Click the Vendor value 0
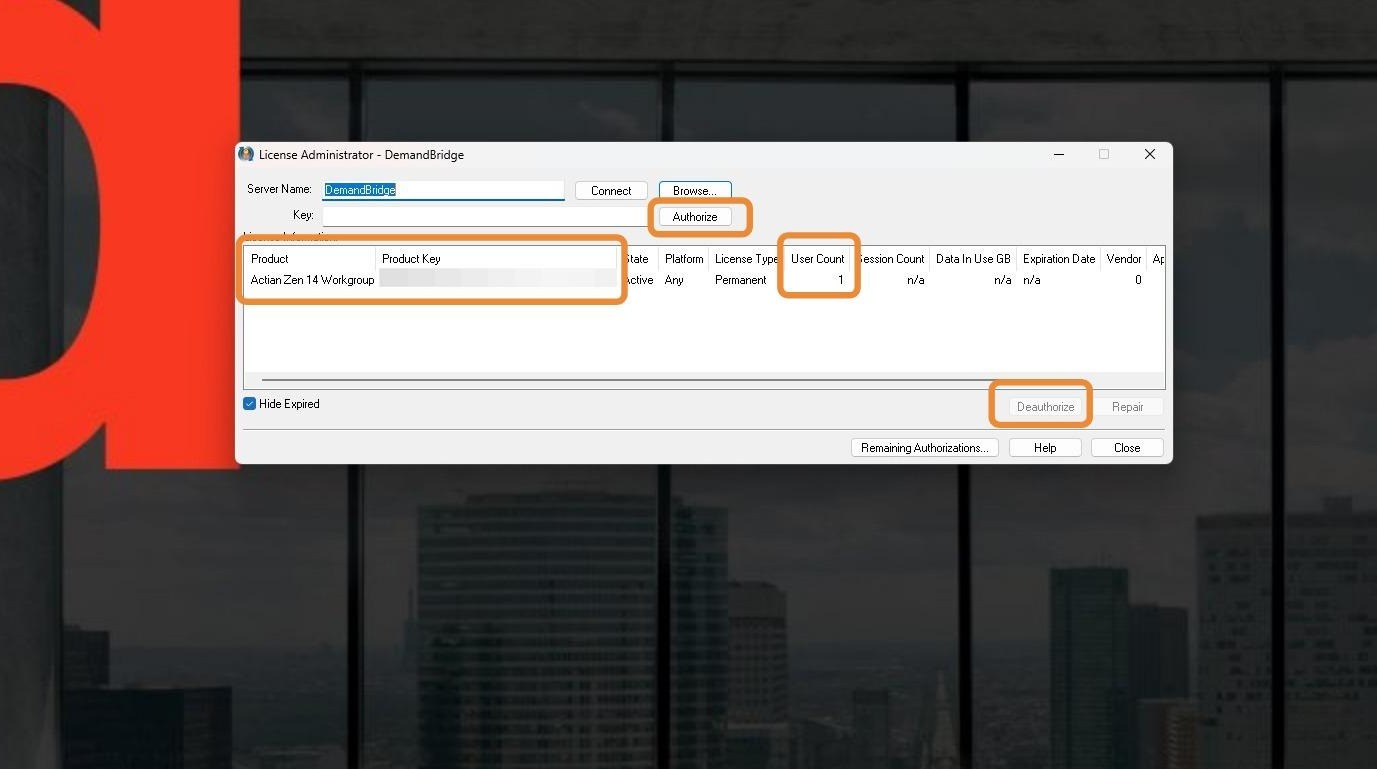 point(1138,280)
